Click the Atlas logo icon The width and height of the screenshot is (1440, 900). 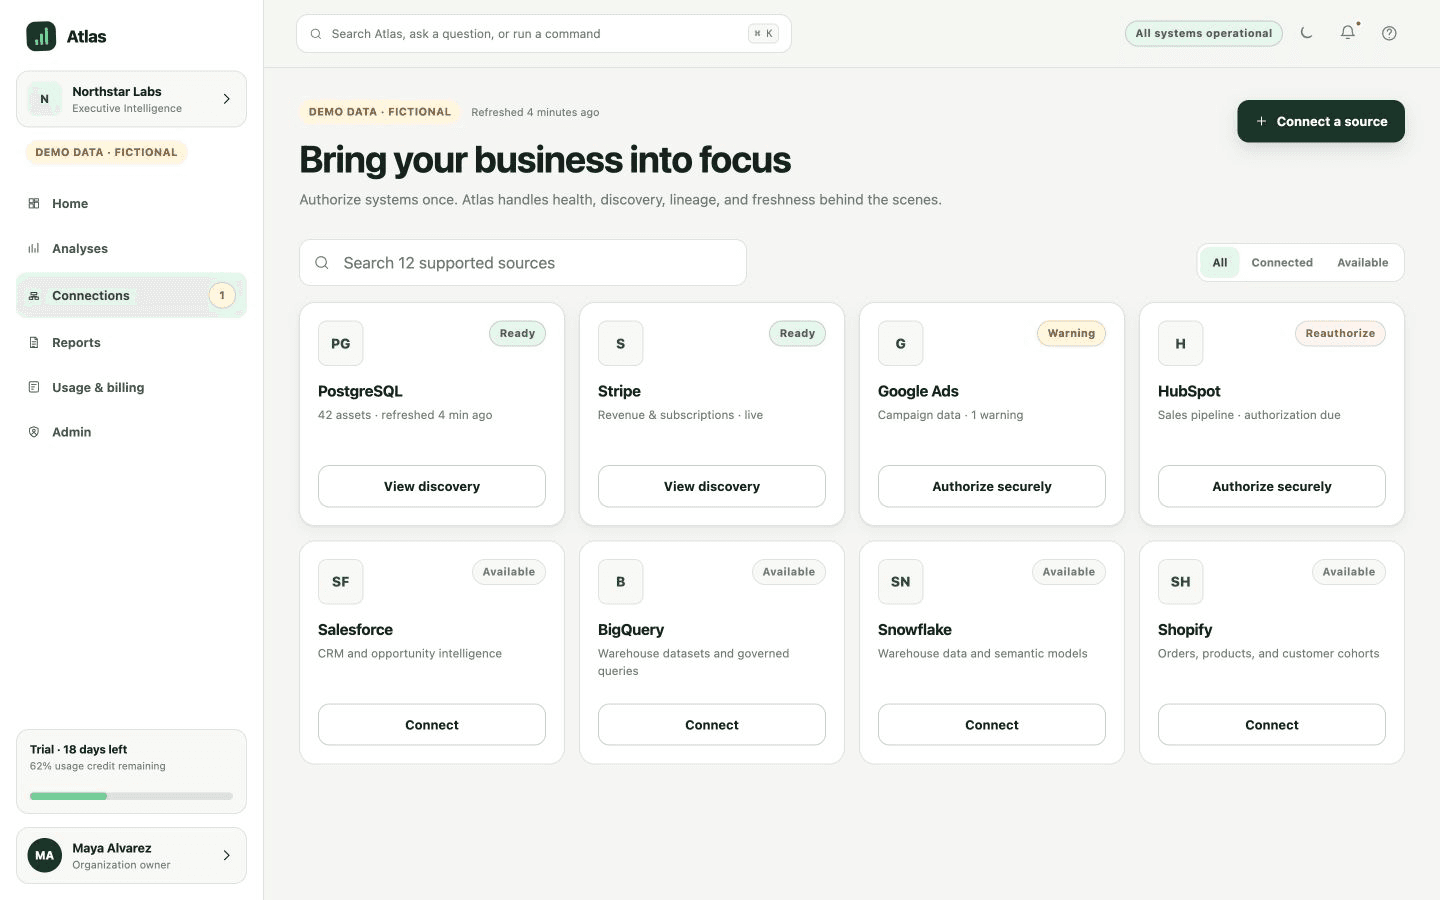click(41, 36)
